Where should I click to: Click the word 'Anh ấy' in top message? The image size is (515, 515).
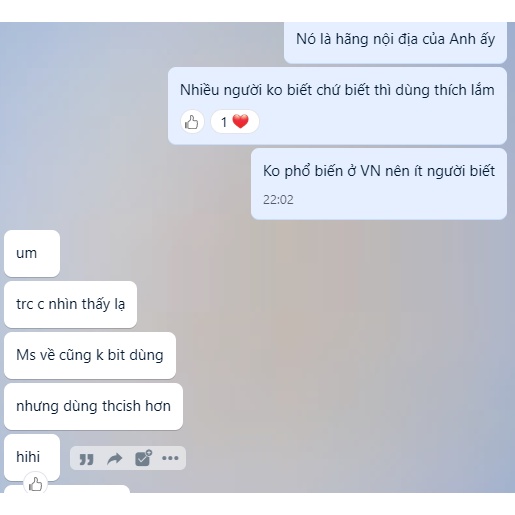click(472, 39)
